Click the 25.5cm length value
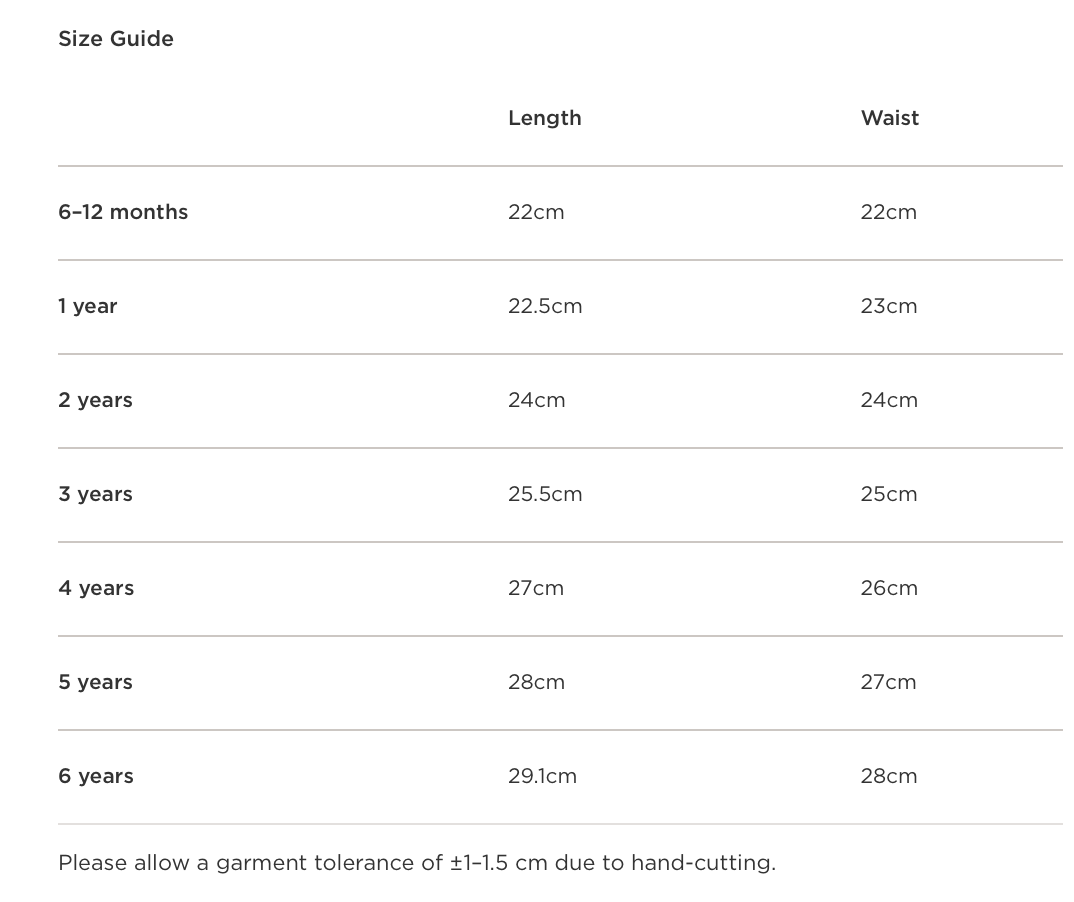 coord(545,494)
